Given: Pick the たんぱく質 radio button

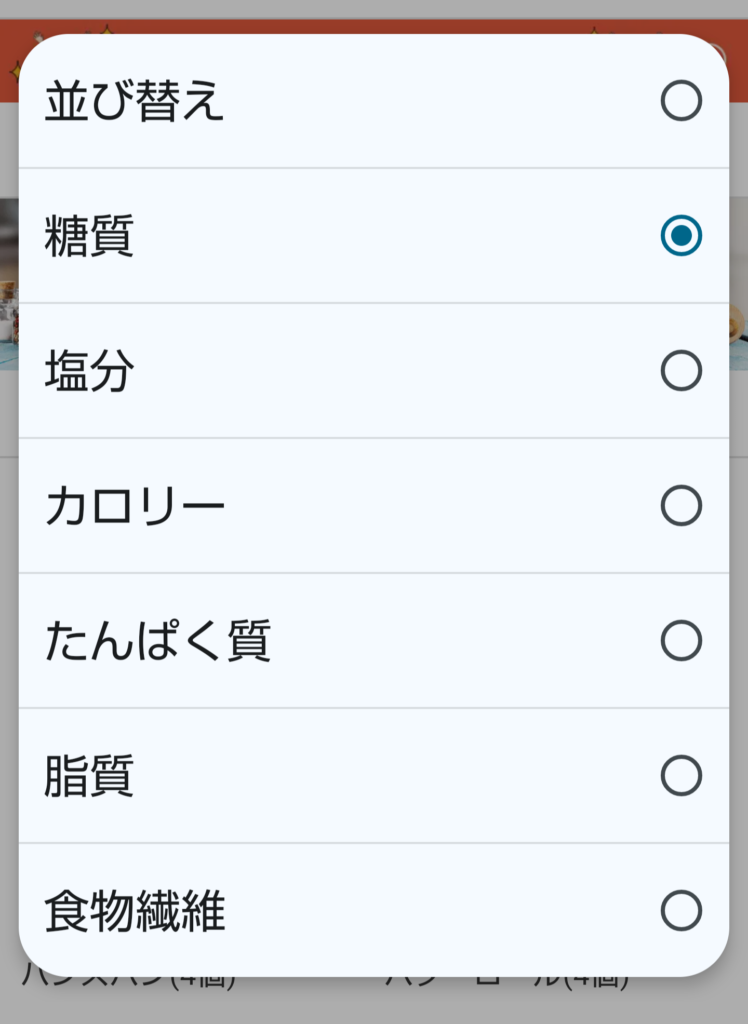Looking at the screenshot, I should [681, 641].
